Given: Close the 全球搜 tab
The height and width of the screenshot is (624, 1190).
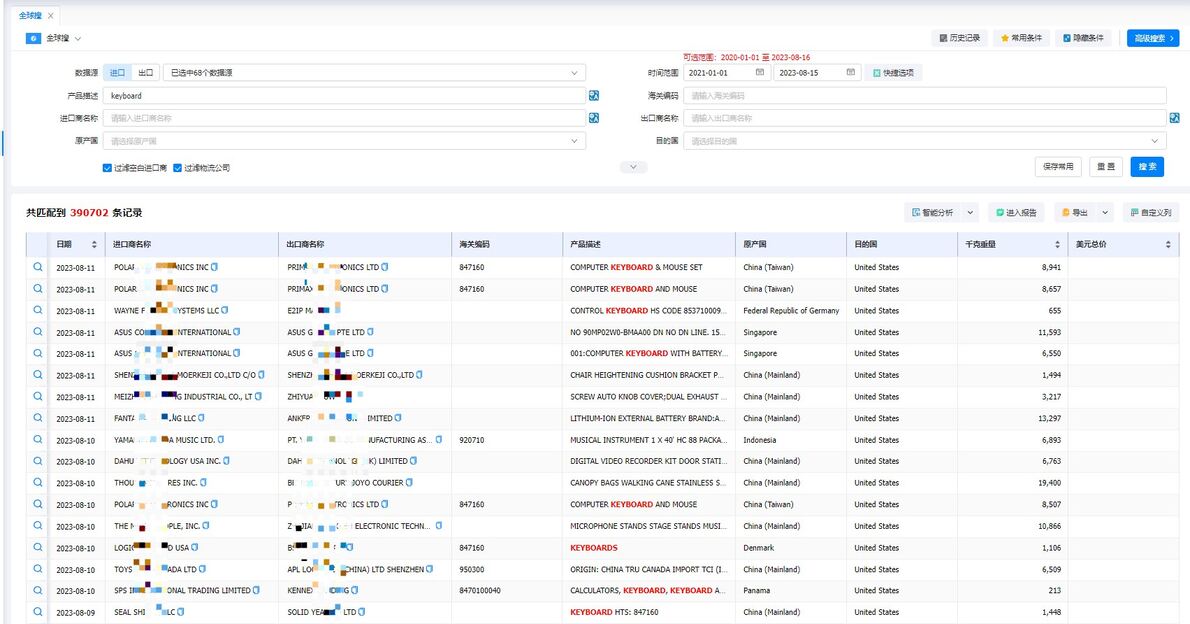Looking at the screenshot, I should 51,16.
